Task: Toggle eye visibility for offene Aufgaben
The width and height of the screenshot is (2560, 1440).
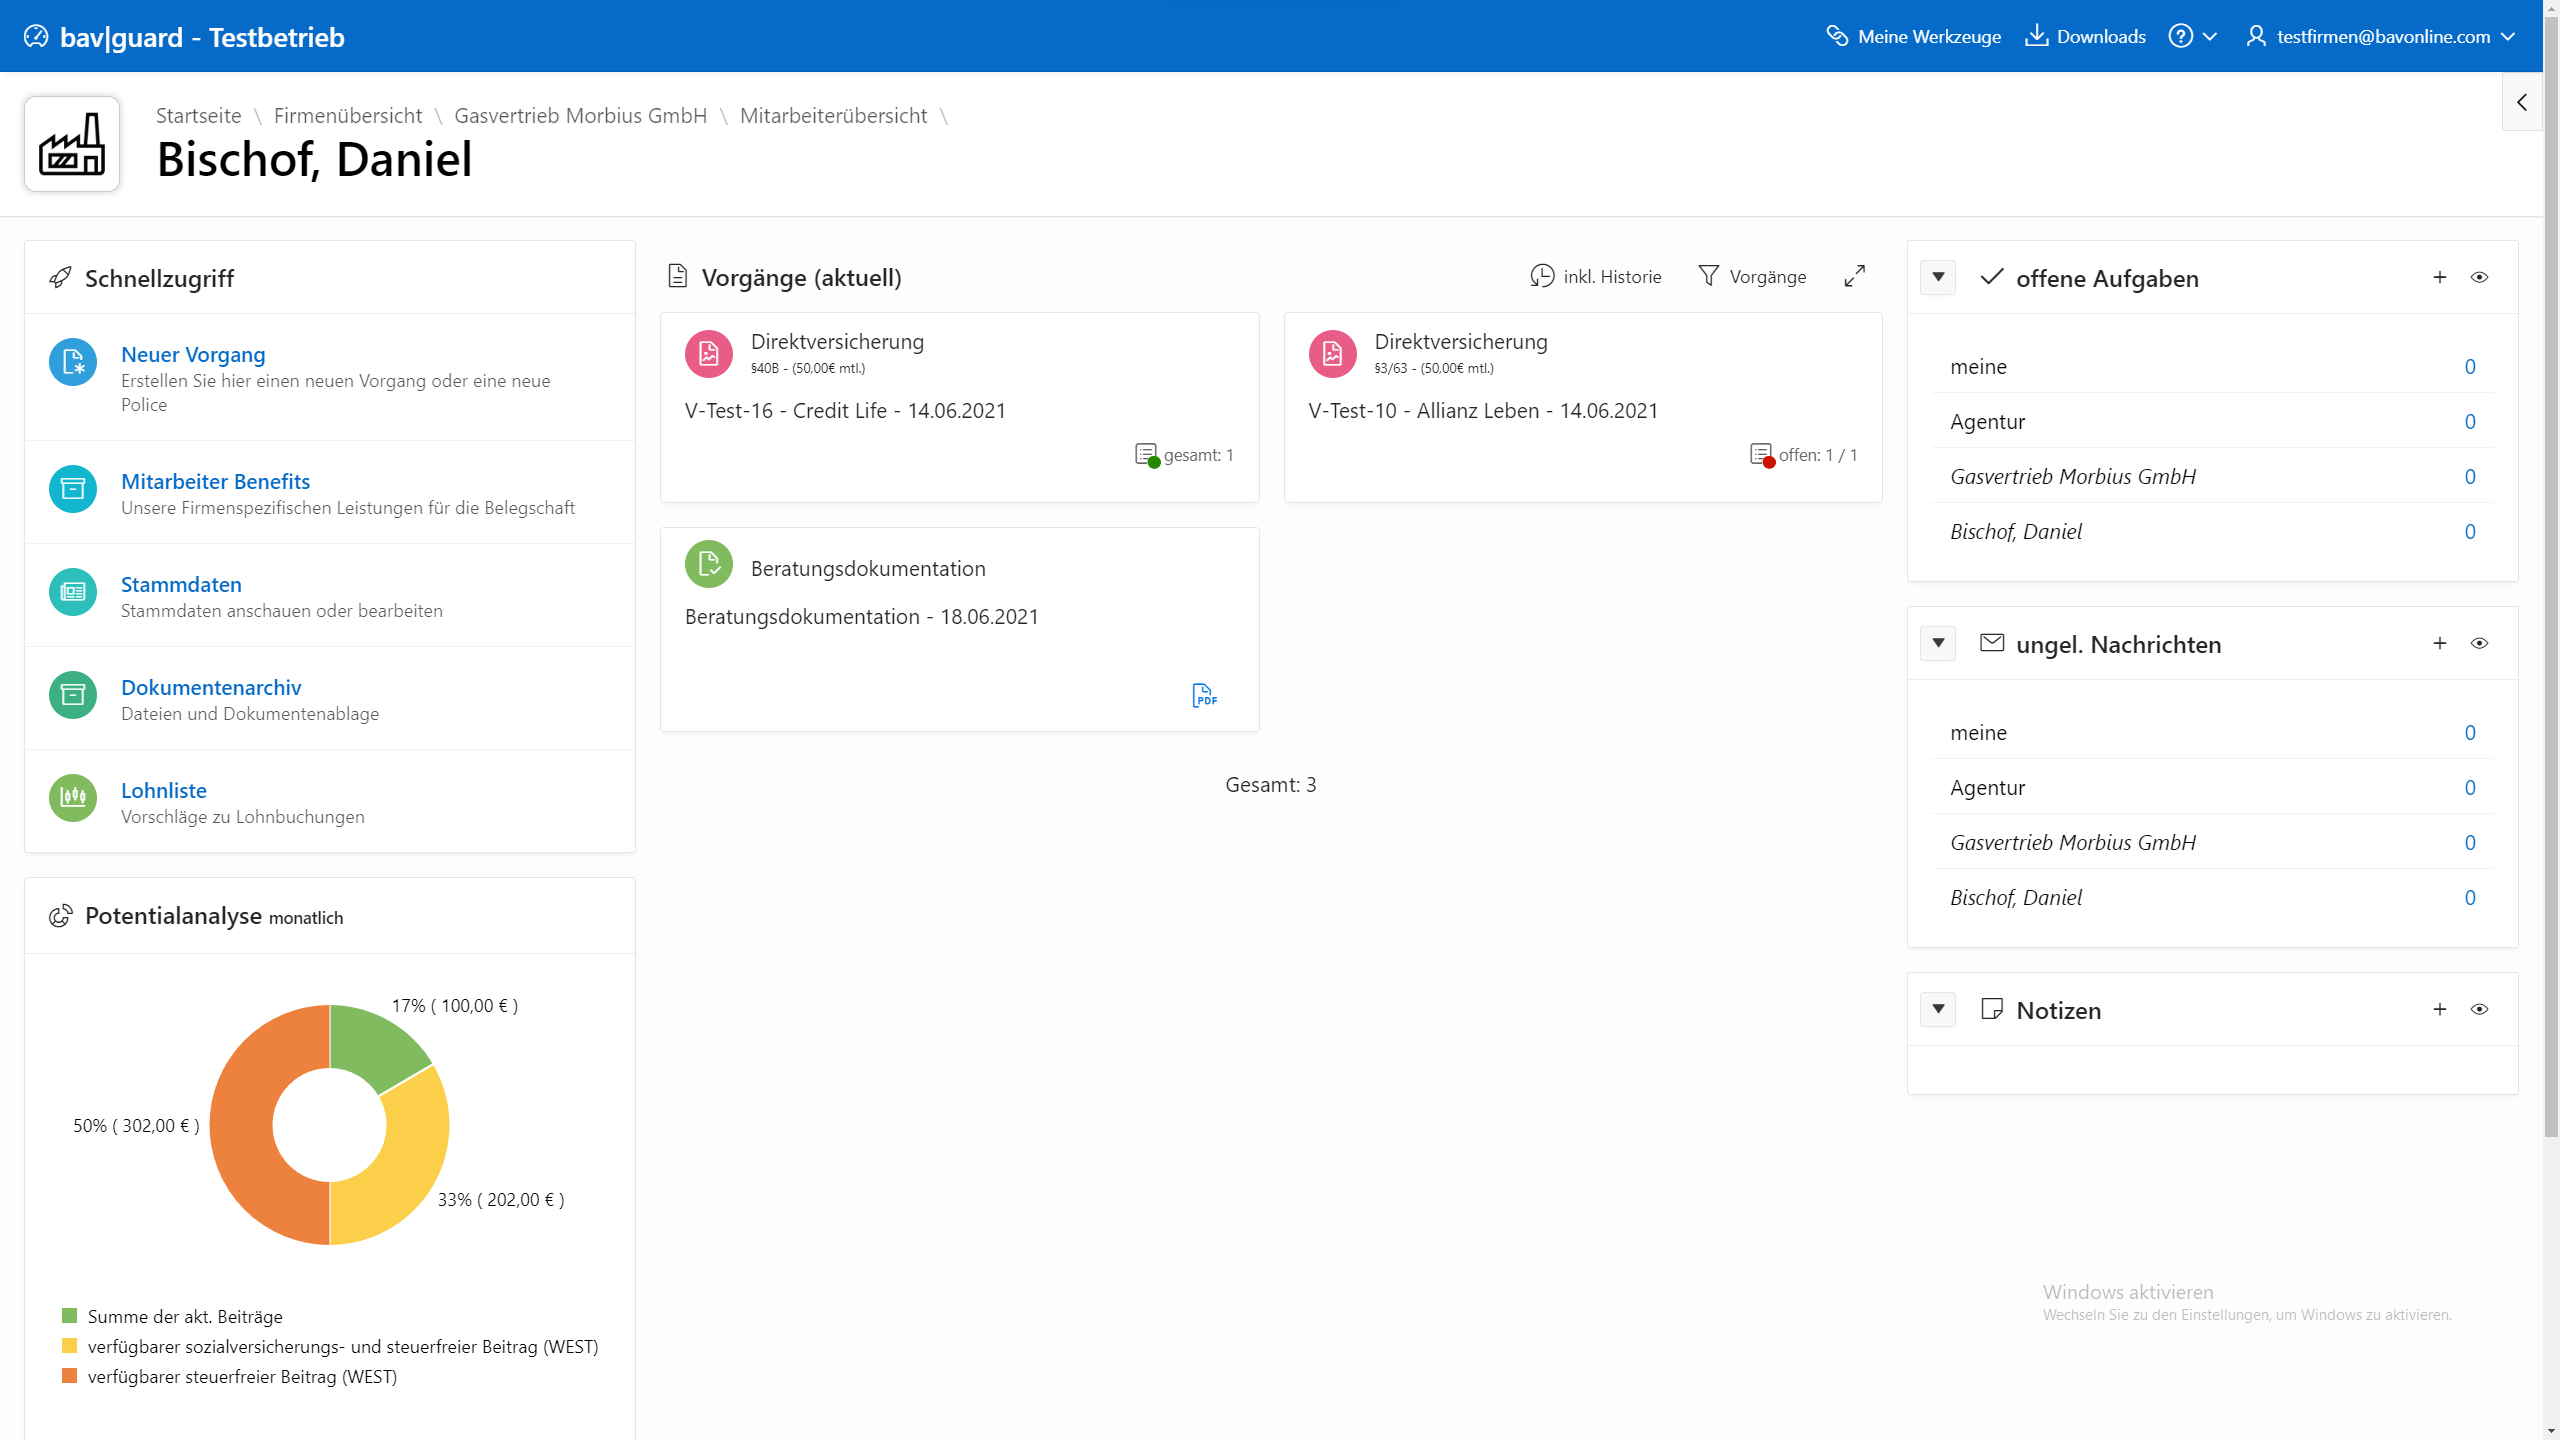Action: point(2479,277)
